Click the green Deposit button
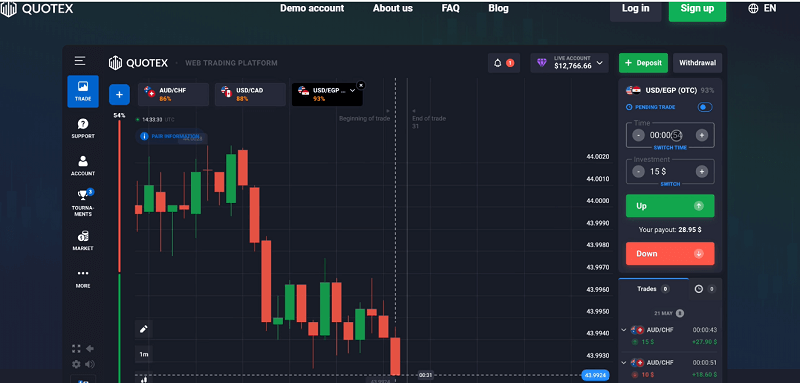The height and width of the screenshot is (383, 800). (x=643, y=63)
